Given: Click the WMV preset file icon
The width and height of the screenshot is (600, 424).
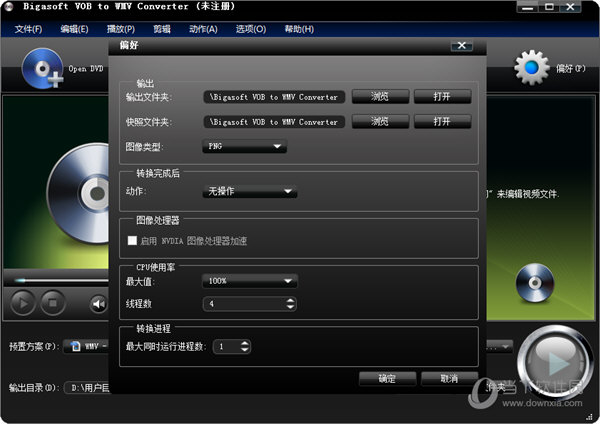Looking at the screenshot, I should 76,346.
